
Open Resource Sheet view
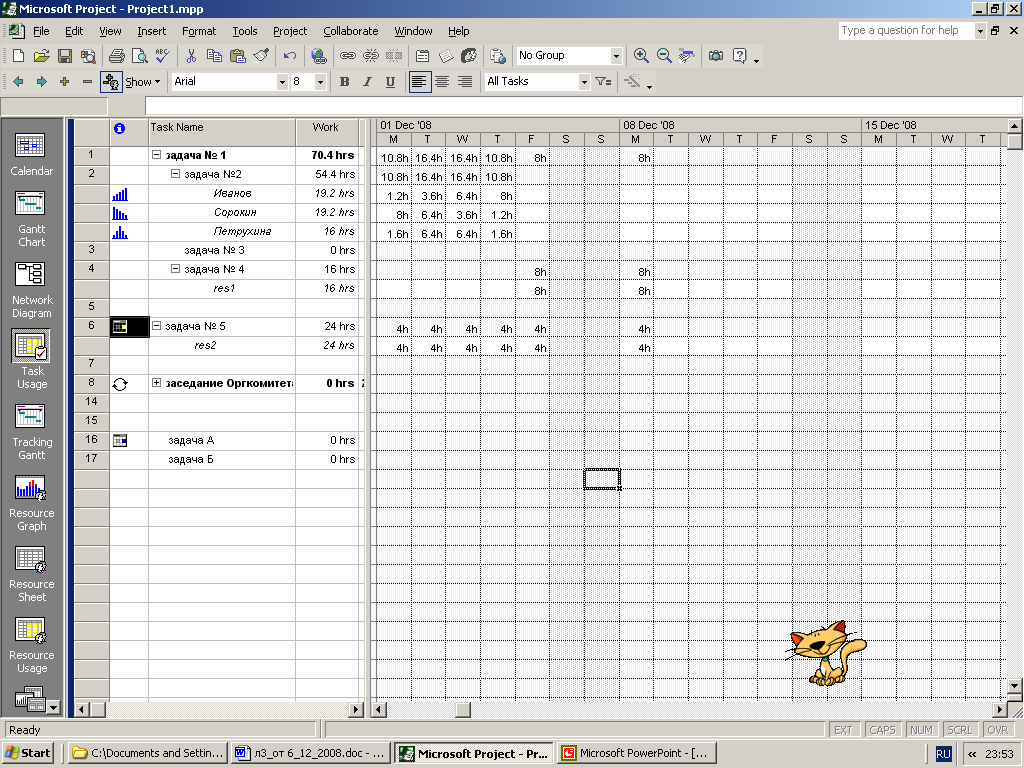pos(31,573)
